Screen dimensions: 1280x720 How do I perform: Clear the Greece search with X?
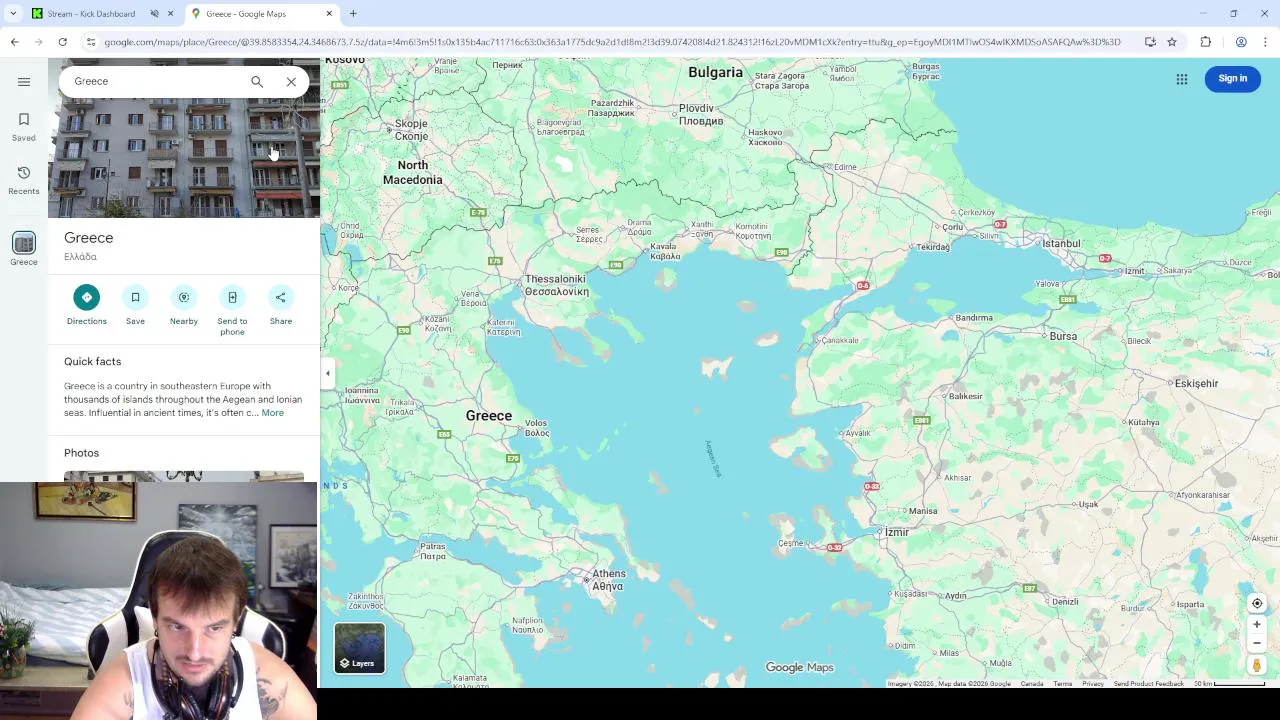tap(291, 82)
